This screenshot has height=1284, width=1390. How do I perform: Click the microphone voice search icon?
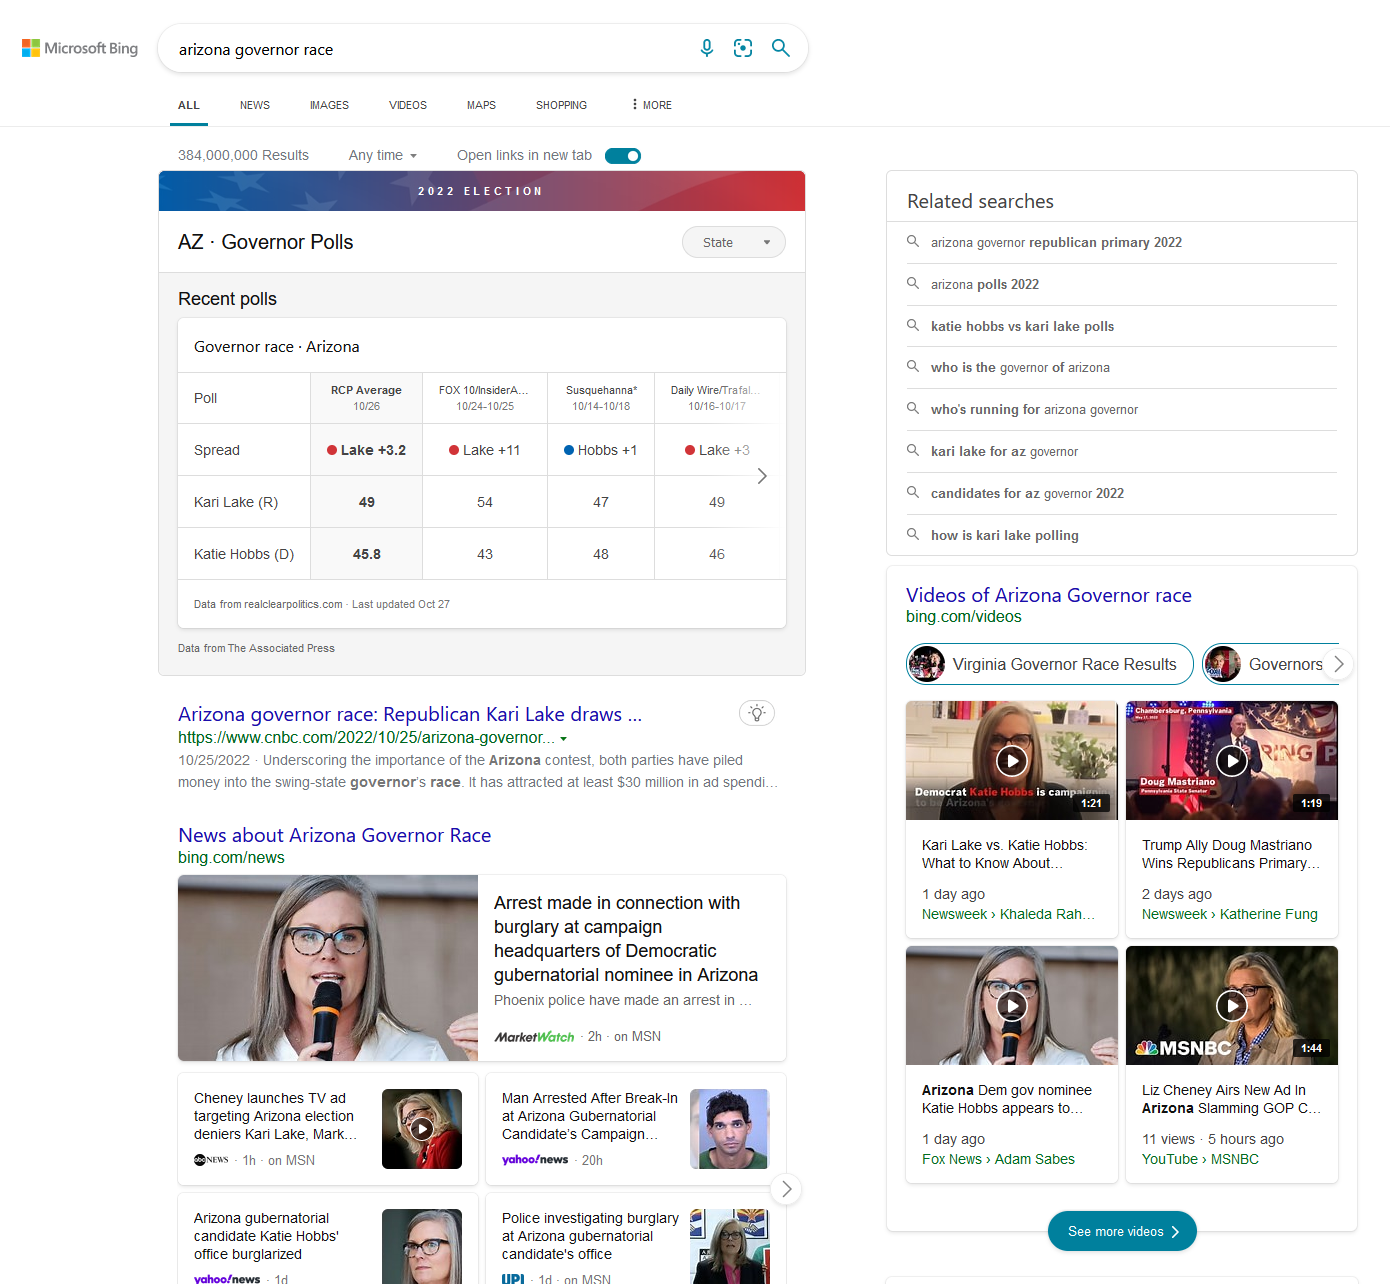(707, 48)
